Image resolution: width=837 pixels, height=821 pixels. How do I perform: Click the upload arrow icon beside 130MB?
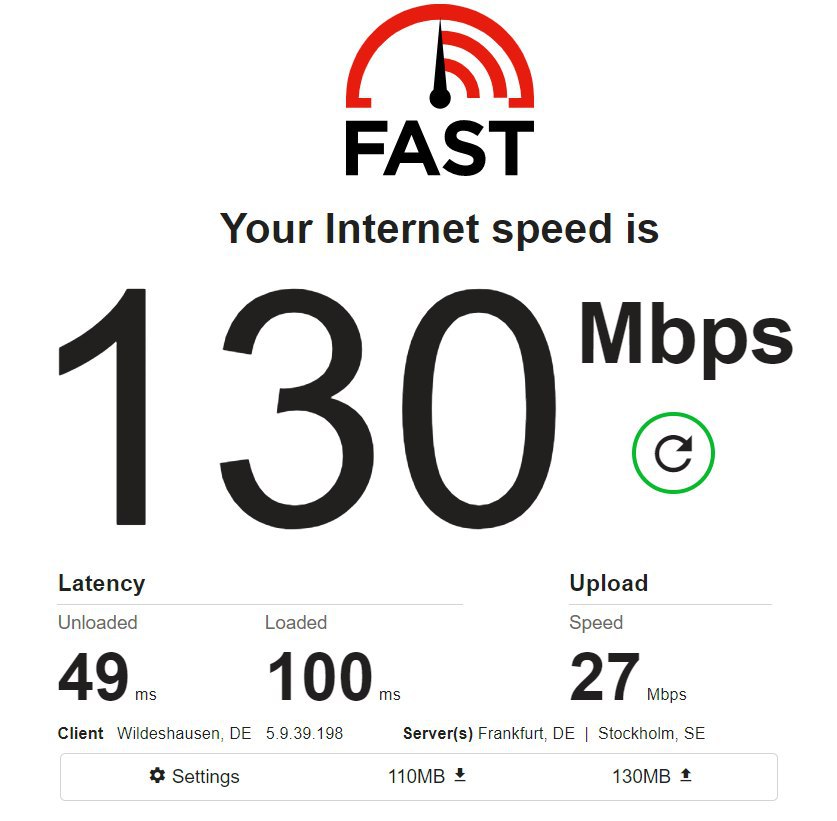point(686,775)
